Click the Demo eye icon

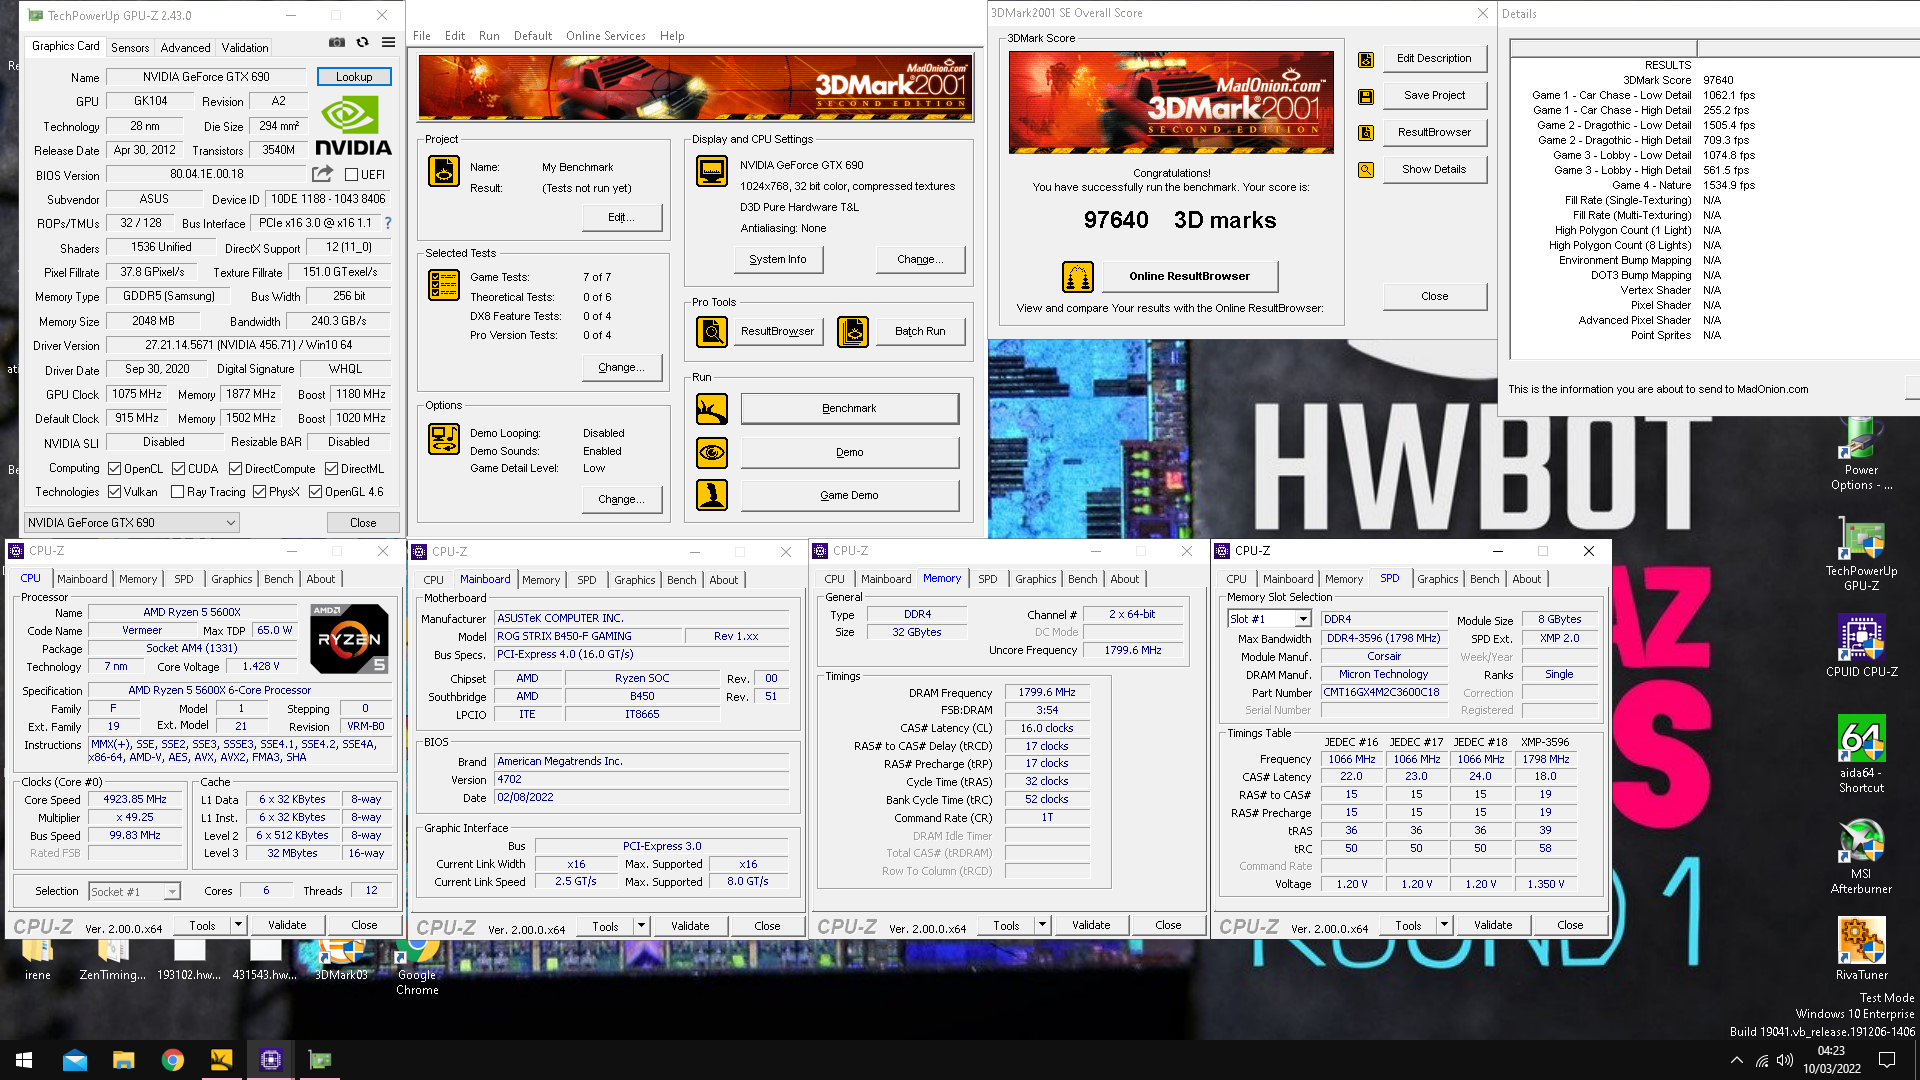pyautogui.click(x=712, y=452)
